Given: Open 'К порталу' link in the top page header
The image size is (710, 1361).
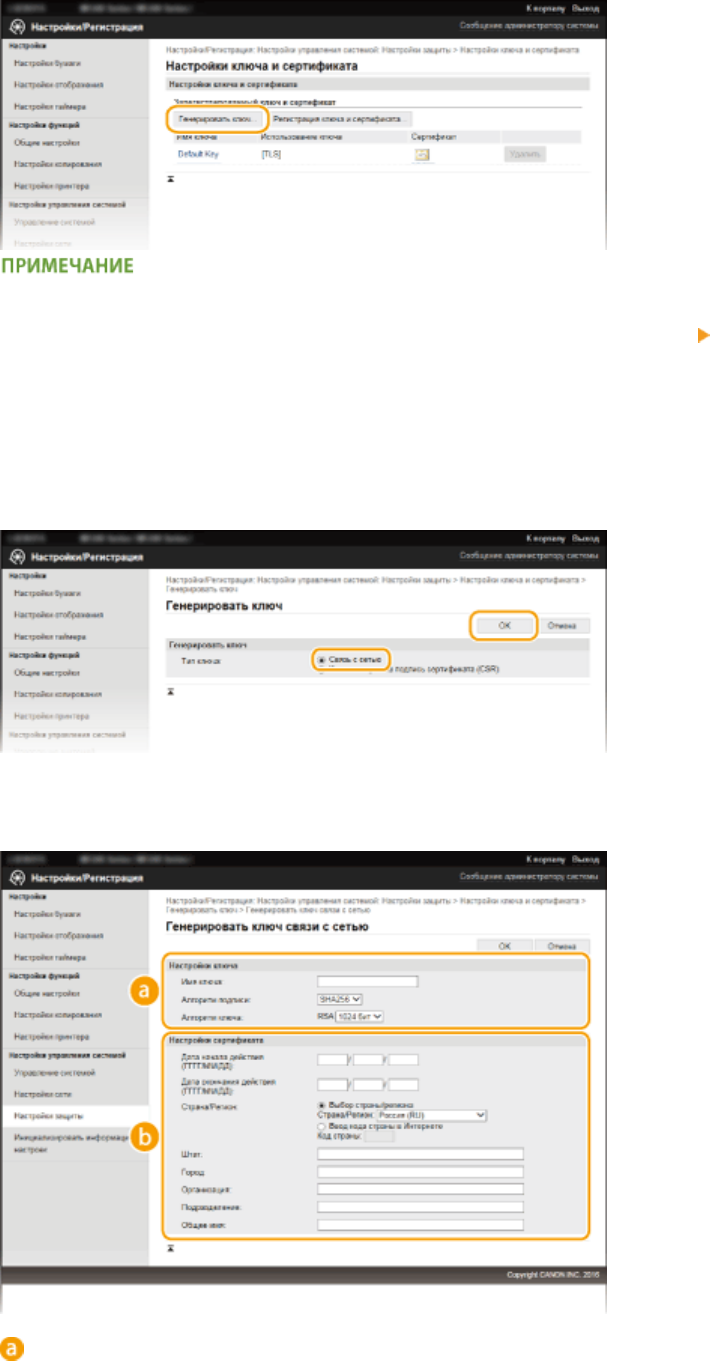Looking at the screenshot, I should click(x=545, y=6).
